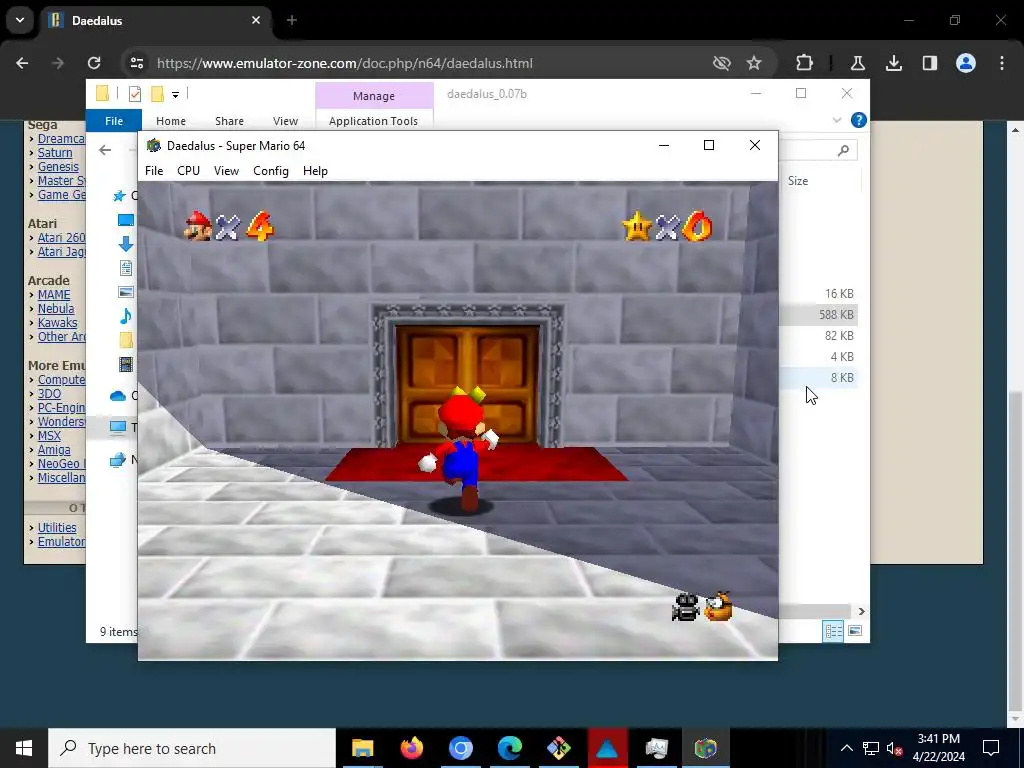Switch to the Home ribbon tab

pos(170,121)
